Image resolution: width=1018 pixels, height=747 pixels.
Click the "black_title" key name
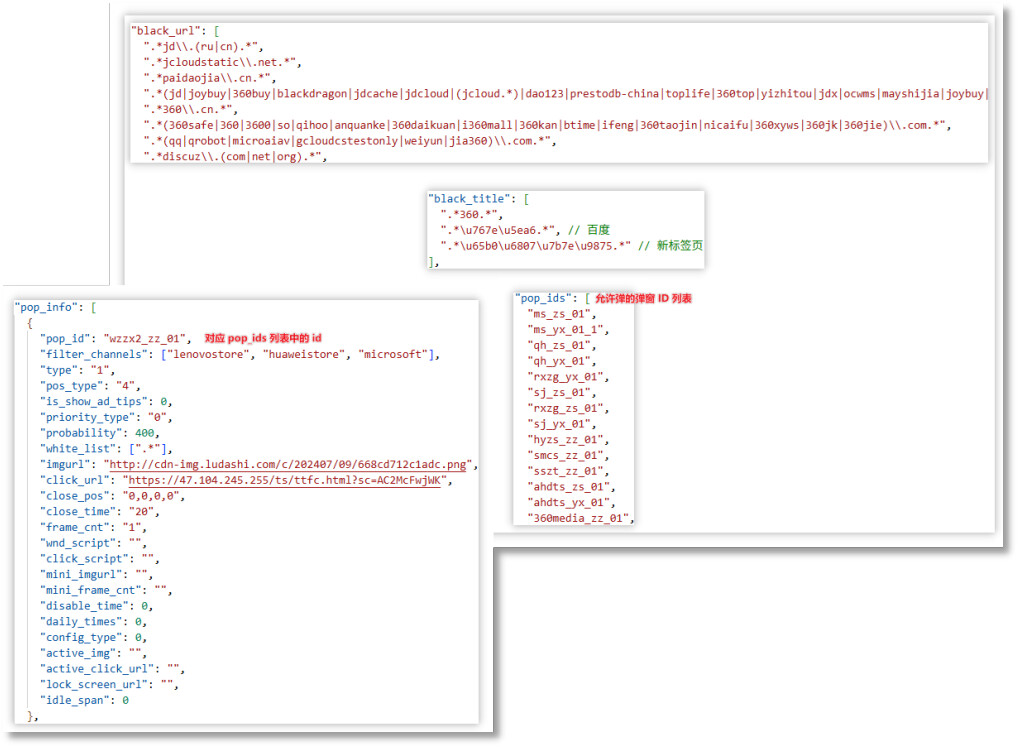click(x=467, y=198)
